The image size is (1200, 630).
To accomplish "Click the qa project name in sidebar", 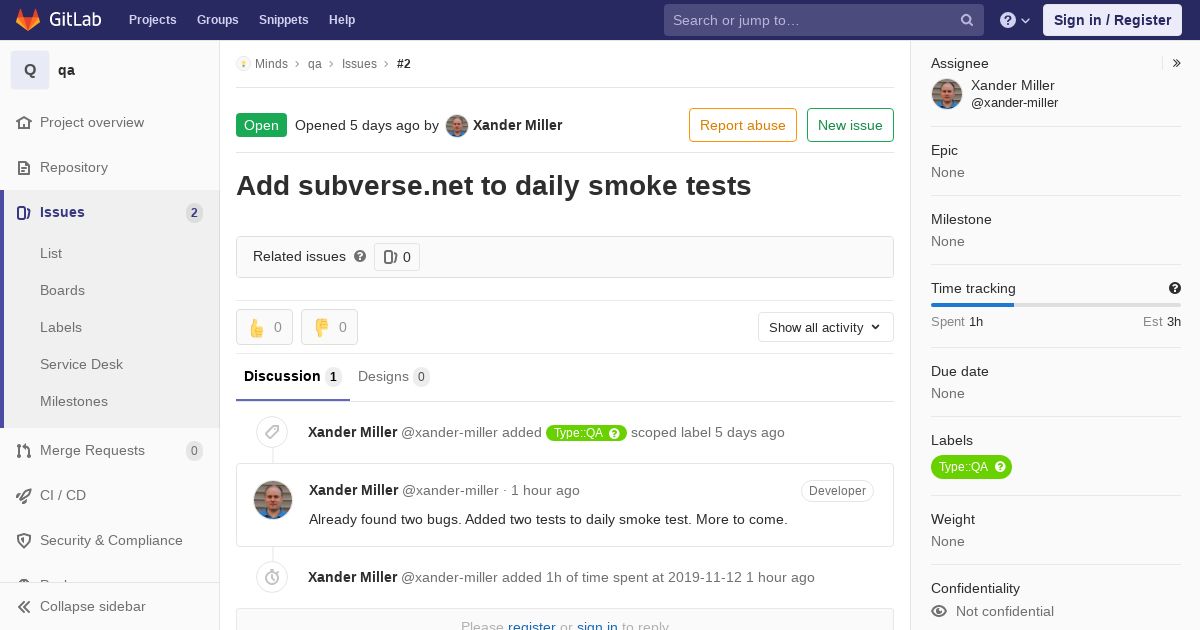I will click(x=66, y=70).
